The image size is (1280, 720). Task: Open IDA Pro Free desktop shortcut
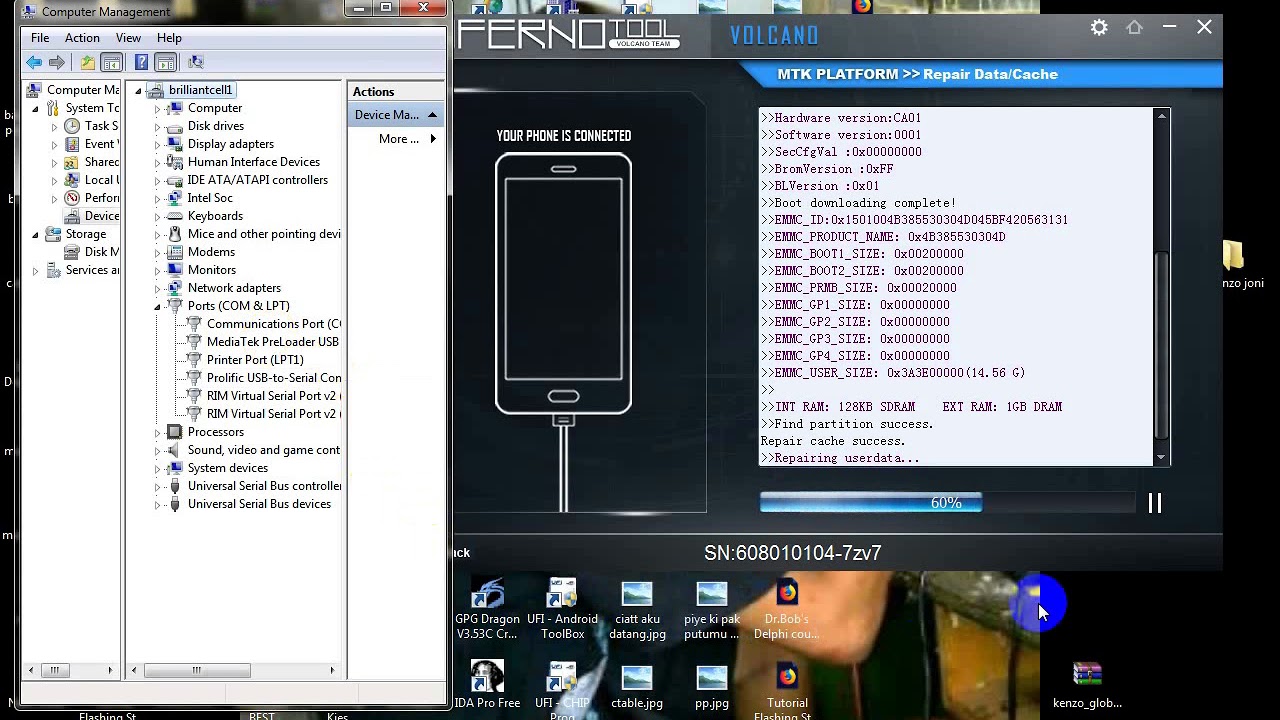[487, 686]
